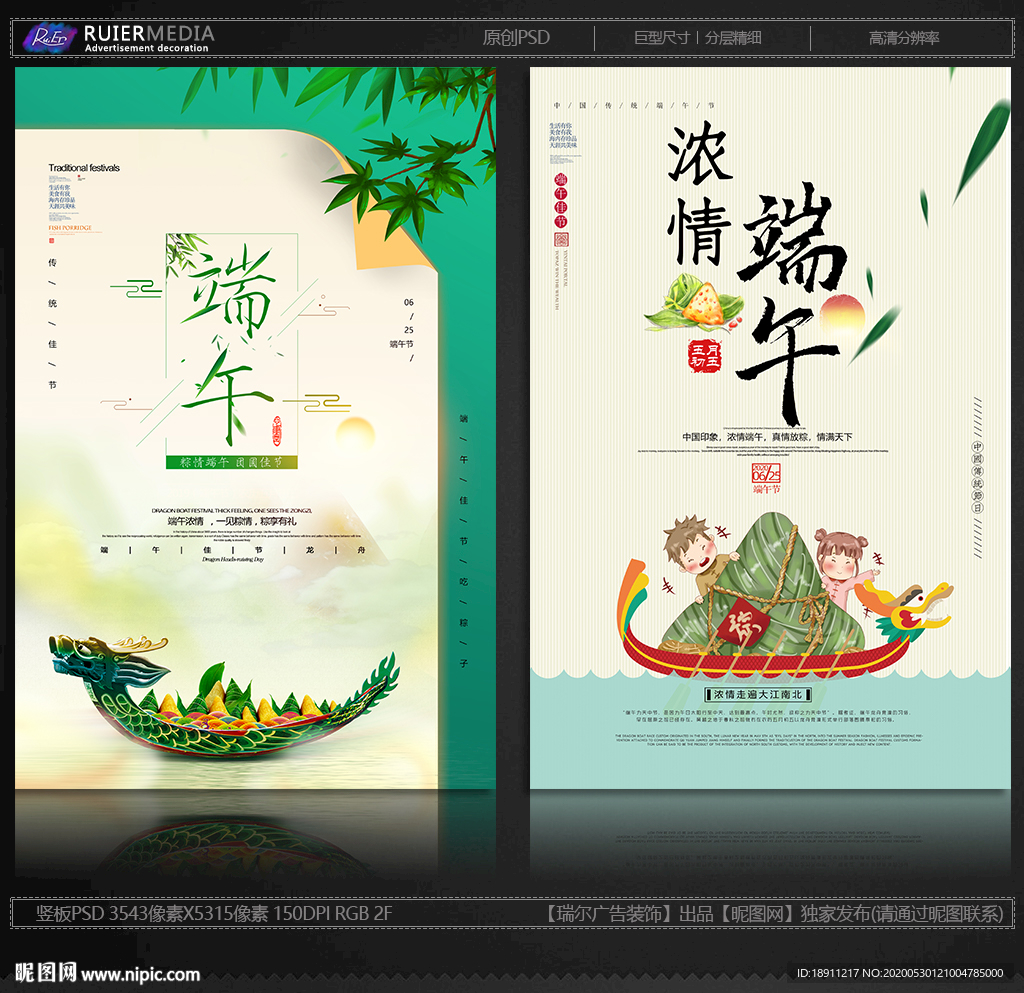Click the green calligraphy '端午' title on left poster
Image resolution: width=1024 pixels, height=993 pixels.
click(x=229, y=343)
